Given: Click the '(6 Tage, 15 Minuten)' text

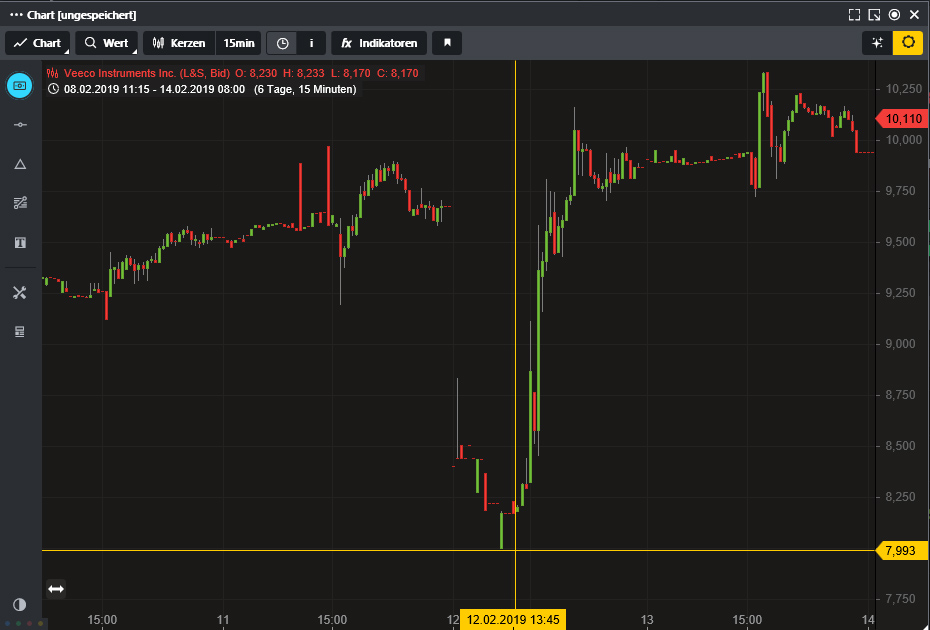Looking at the screenshot, I should [x=305, y=90].
